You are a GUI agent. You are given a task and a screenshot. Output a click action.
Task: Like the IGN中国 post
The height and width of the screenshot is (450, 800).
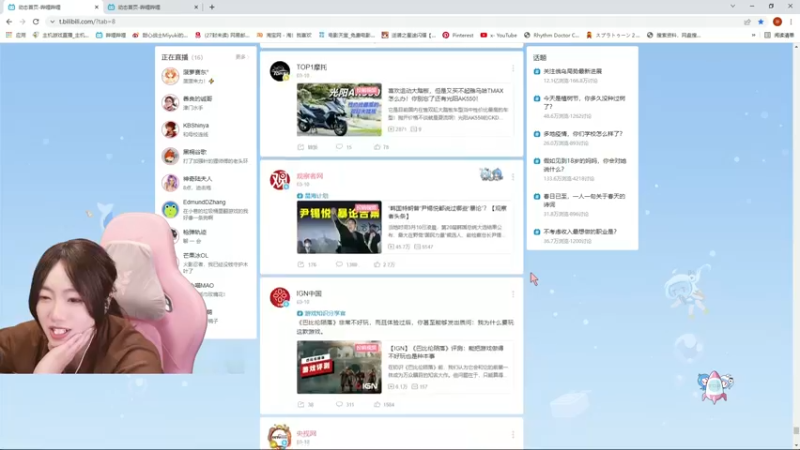pyautogui.click(x=384, y=404)
